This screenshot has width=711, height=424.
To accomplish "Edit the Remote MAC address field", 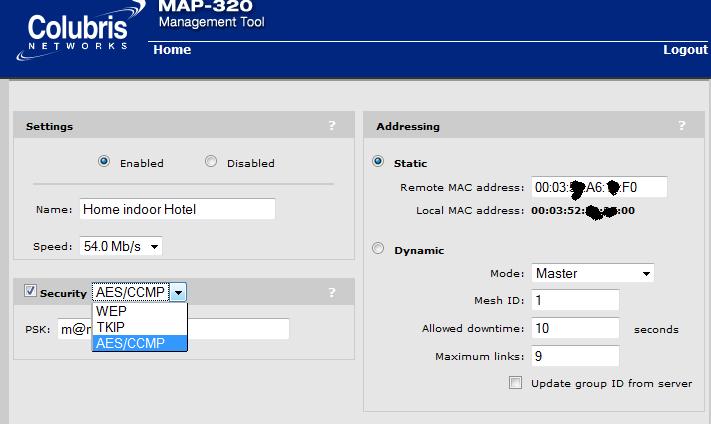I will point(599,187).
